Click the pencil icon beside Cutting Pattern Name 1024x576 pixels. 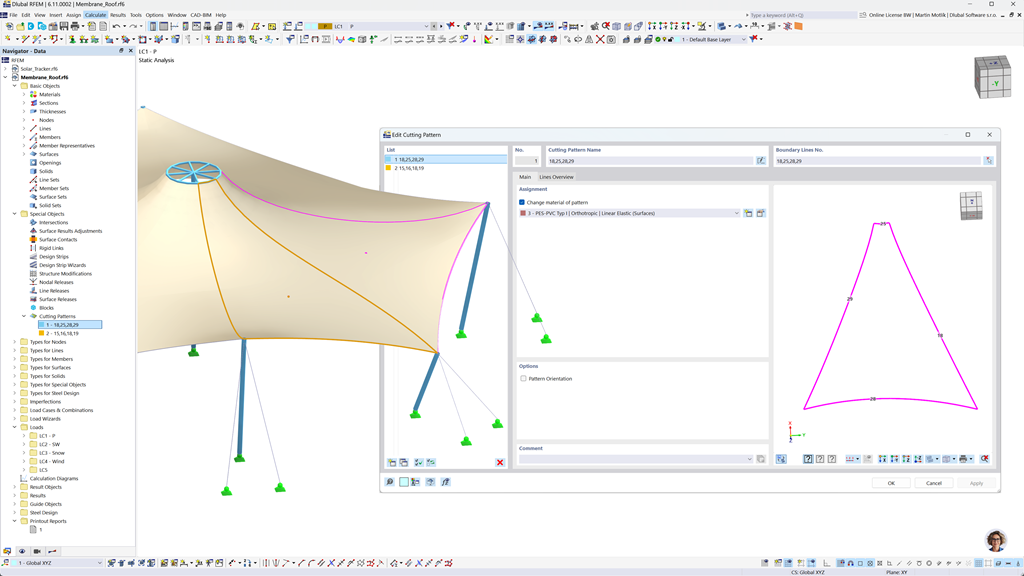pyautogui.click(x=762, y=160)
